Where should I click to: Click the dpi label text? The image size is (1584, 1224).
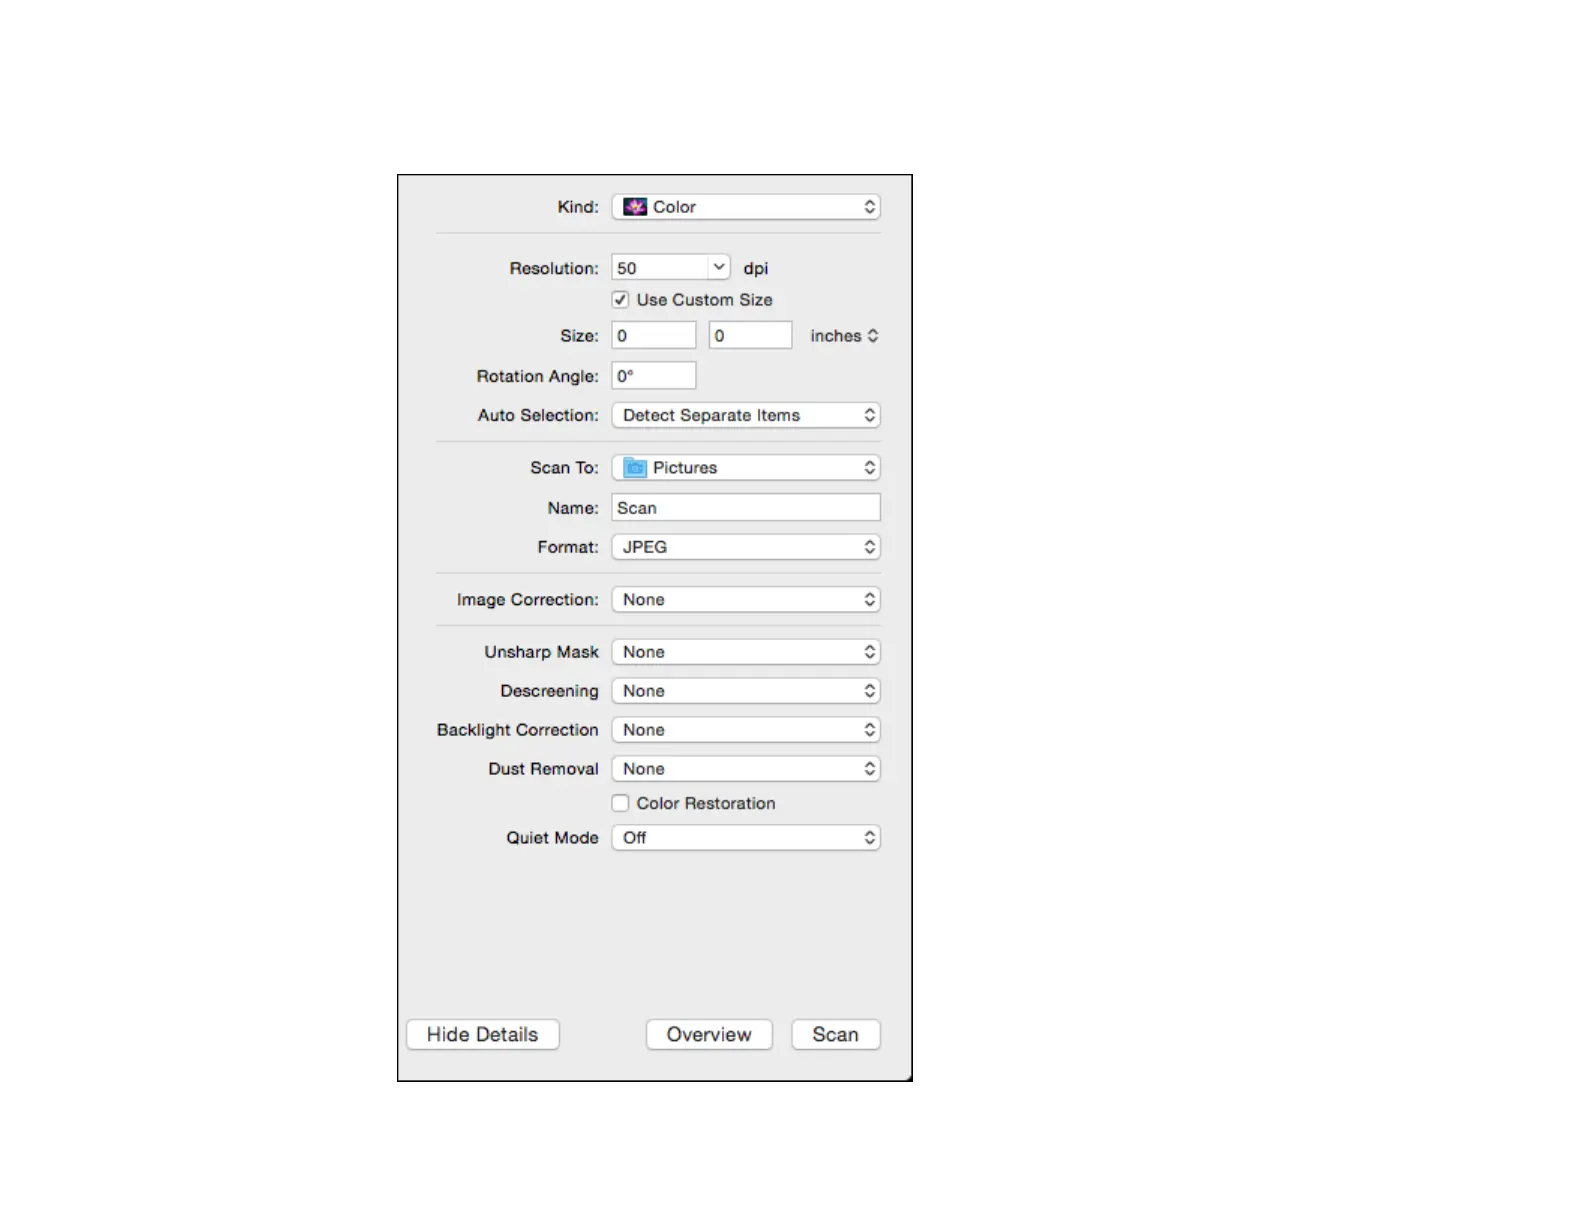[756, 268]
